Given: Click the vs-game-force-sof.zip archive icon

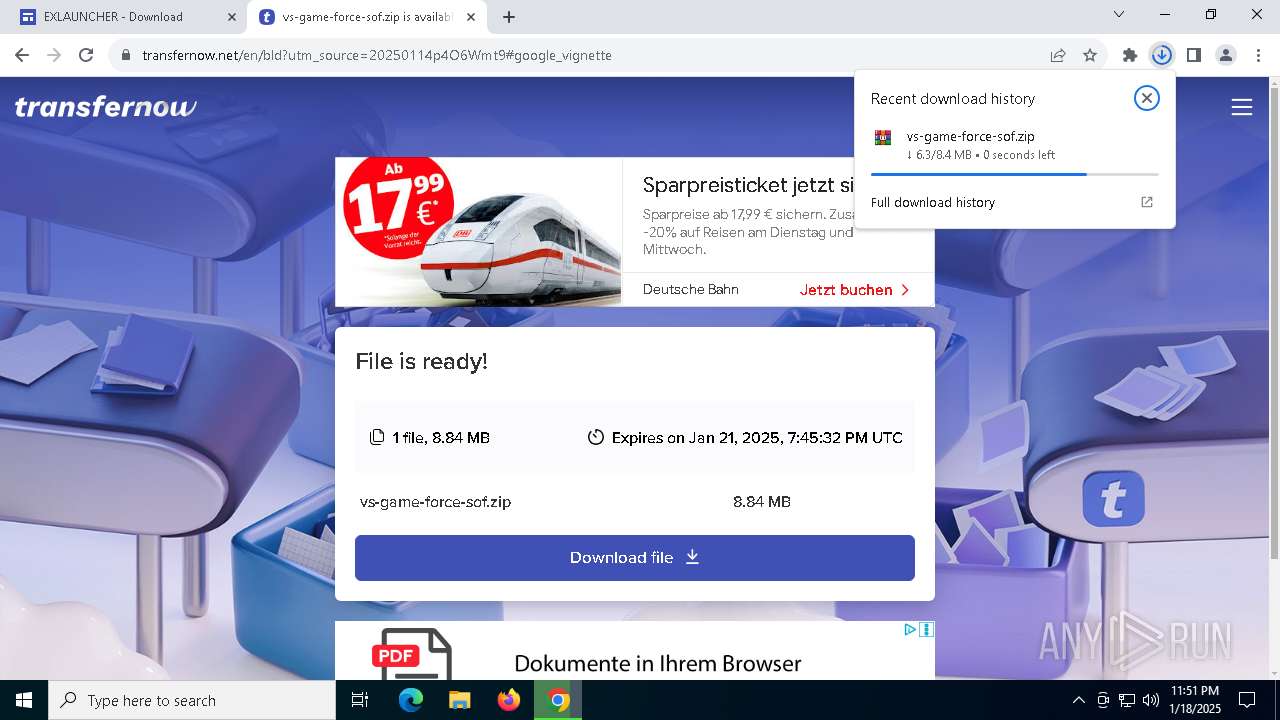Looking at the screenshot, I should click(882, 138).
